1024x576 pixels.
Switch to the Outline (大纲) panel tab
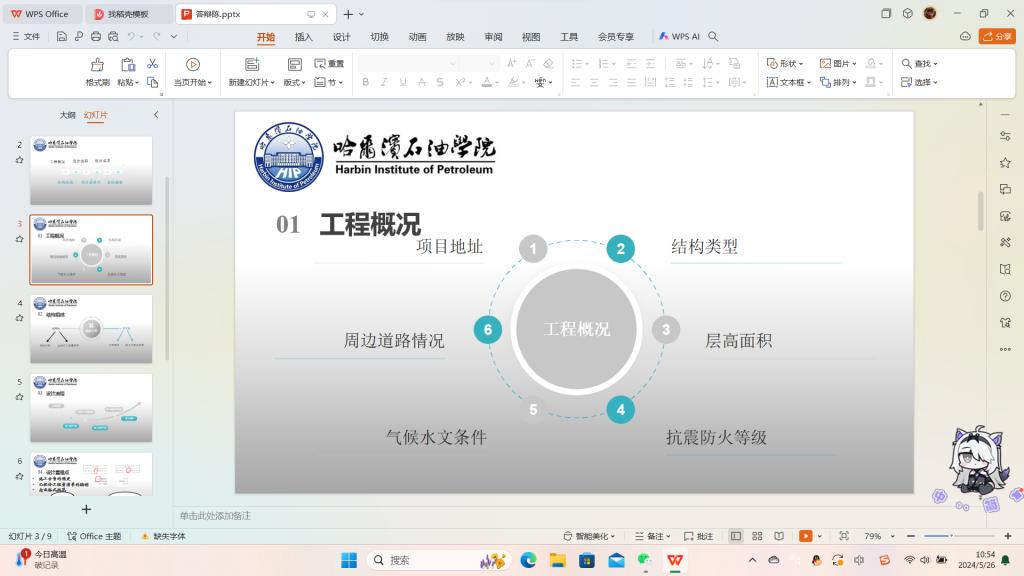(67, 115)
